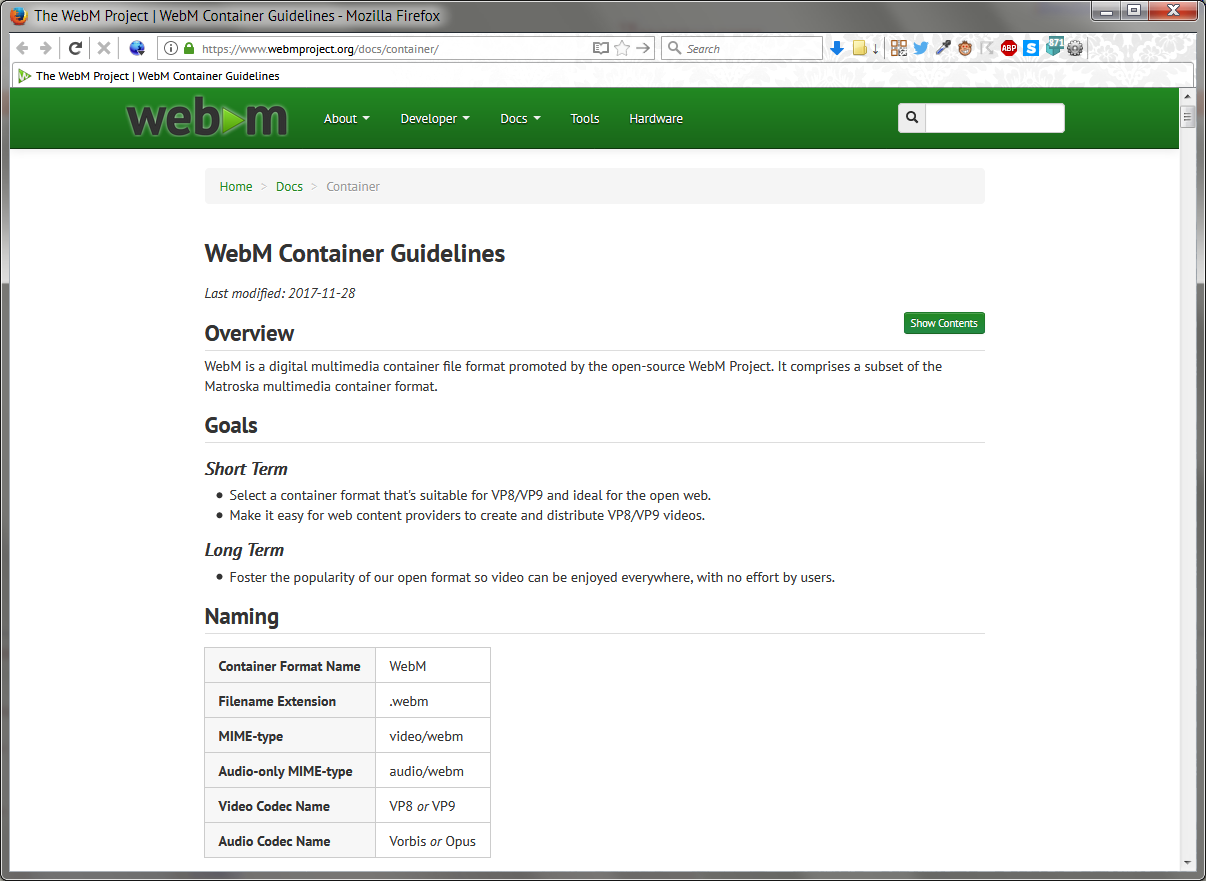The height and width of the screenshot is (881, 1206).
Task: Click the browser Back arrow
Action: point(22,48)
